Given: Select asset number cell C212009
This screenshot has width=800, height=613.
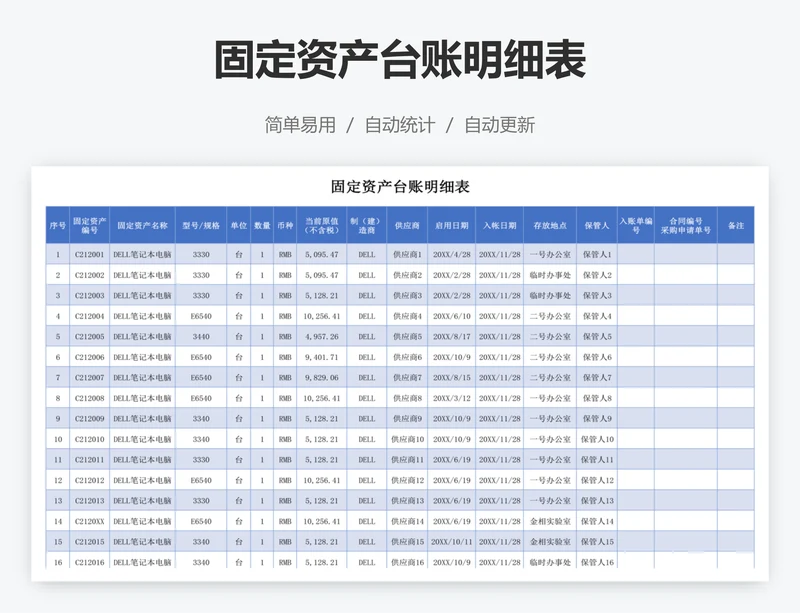Looking at the screenshot, I should (90, 419).
